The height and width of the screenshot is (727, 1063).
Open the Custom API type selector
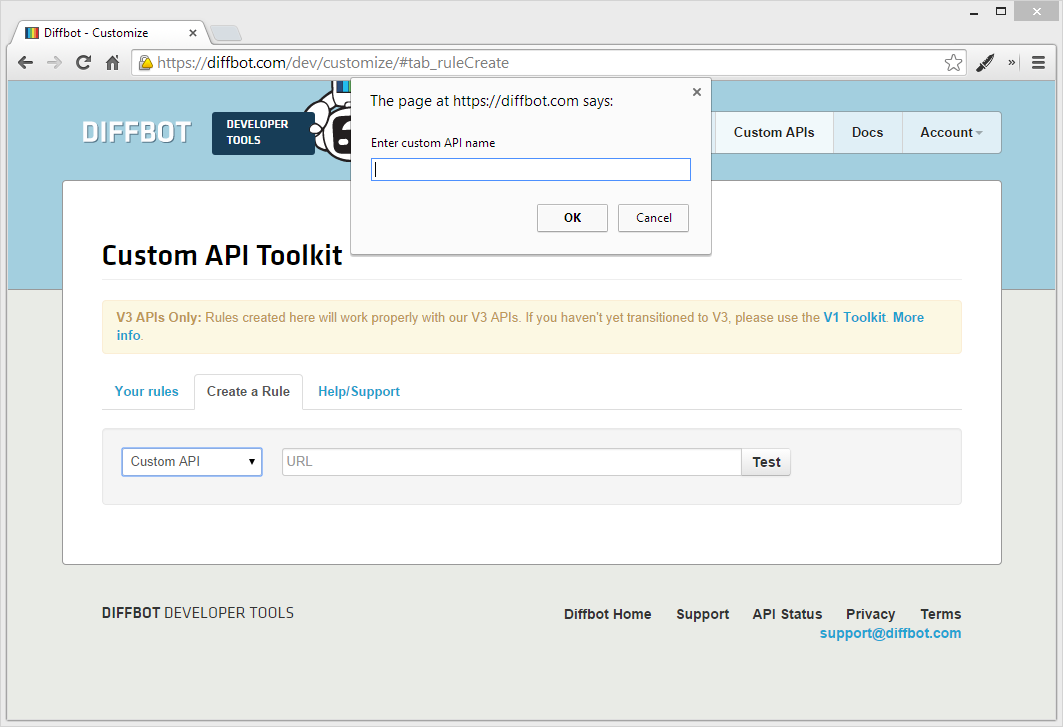point(191,461)
